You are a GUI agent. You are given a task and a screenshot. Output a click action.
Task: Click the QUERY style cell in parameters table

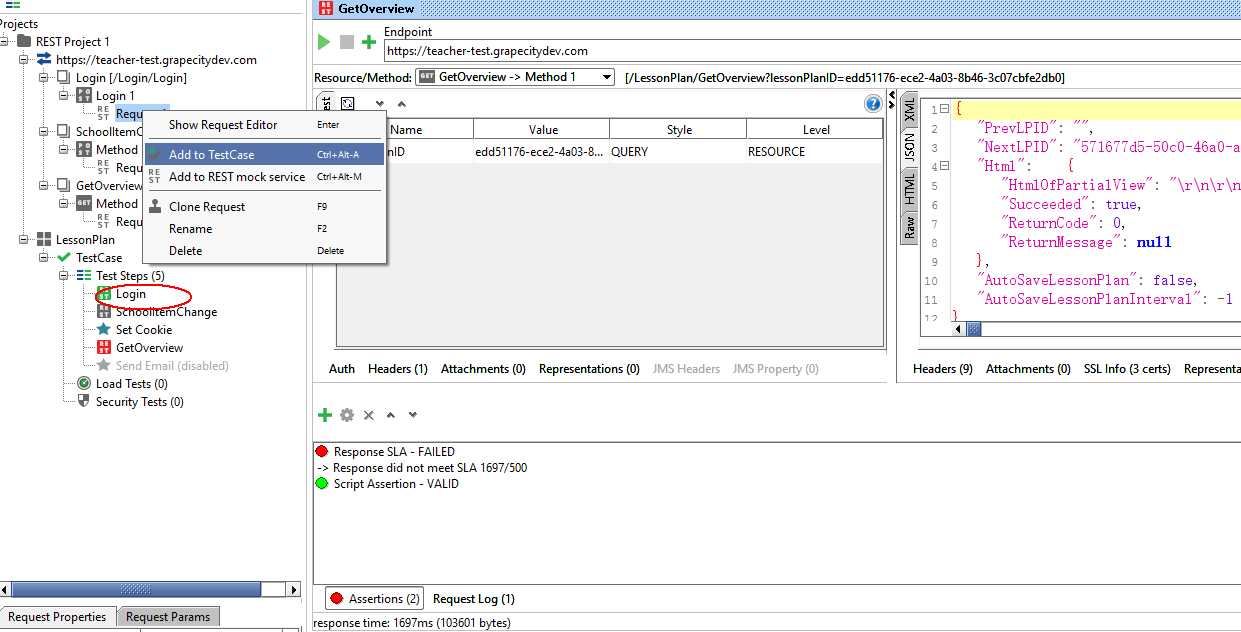point(678,152)
